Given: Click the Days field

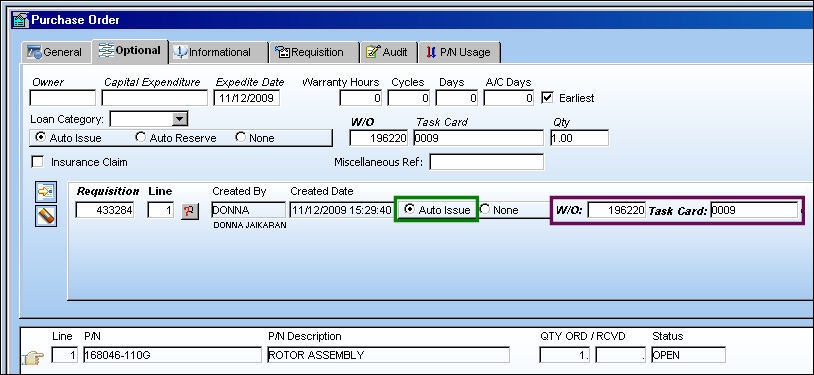Looking at the screenshot, I should tap(457, 98).
